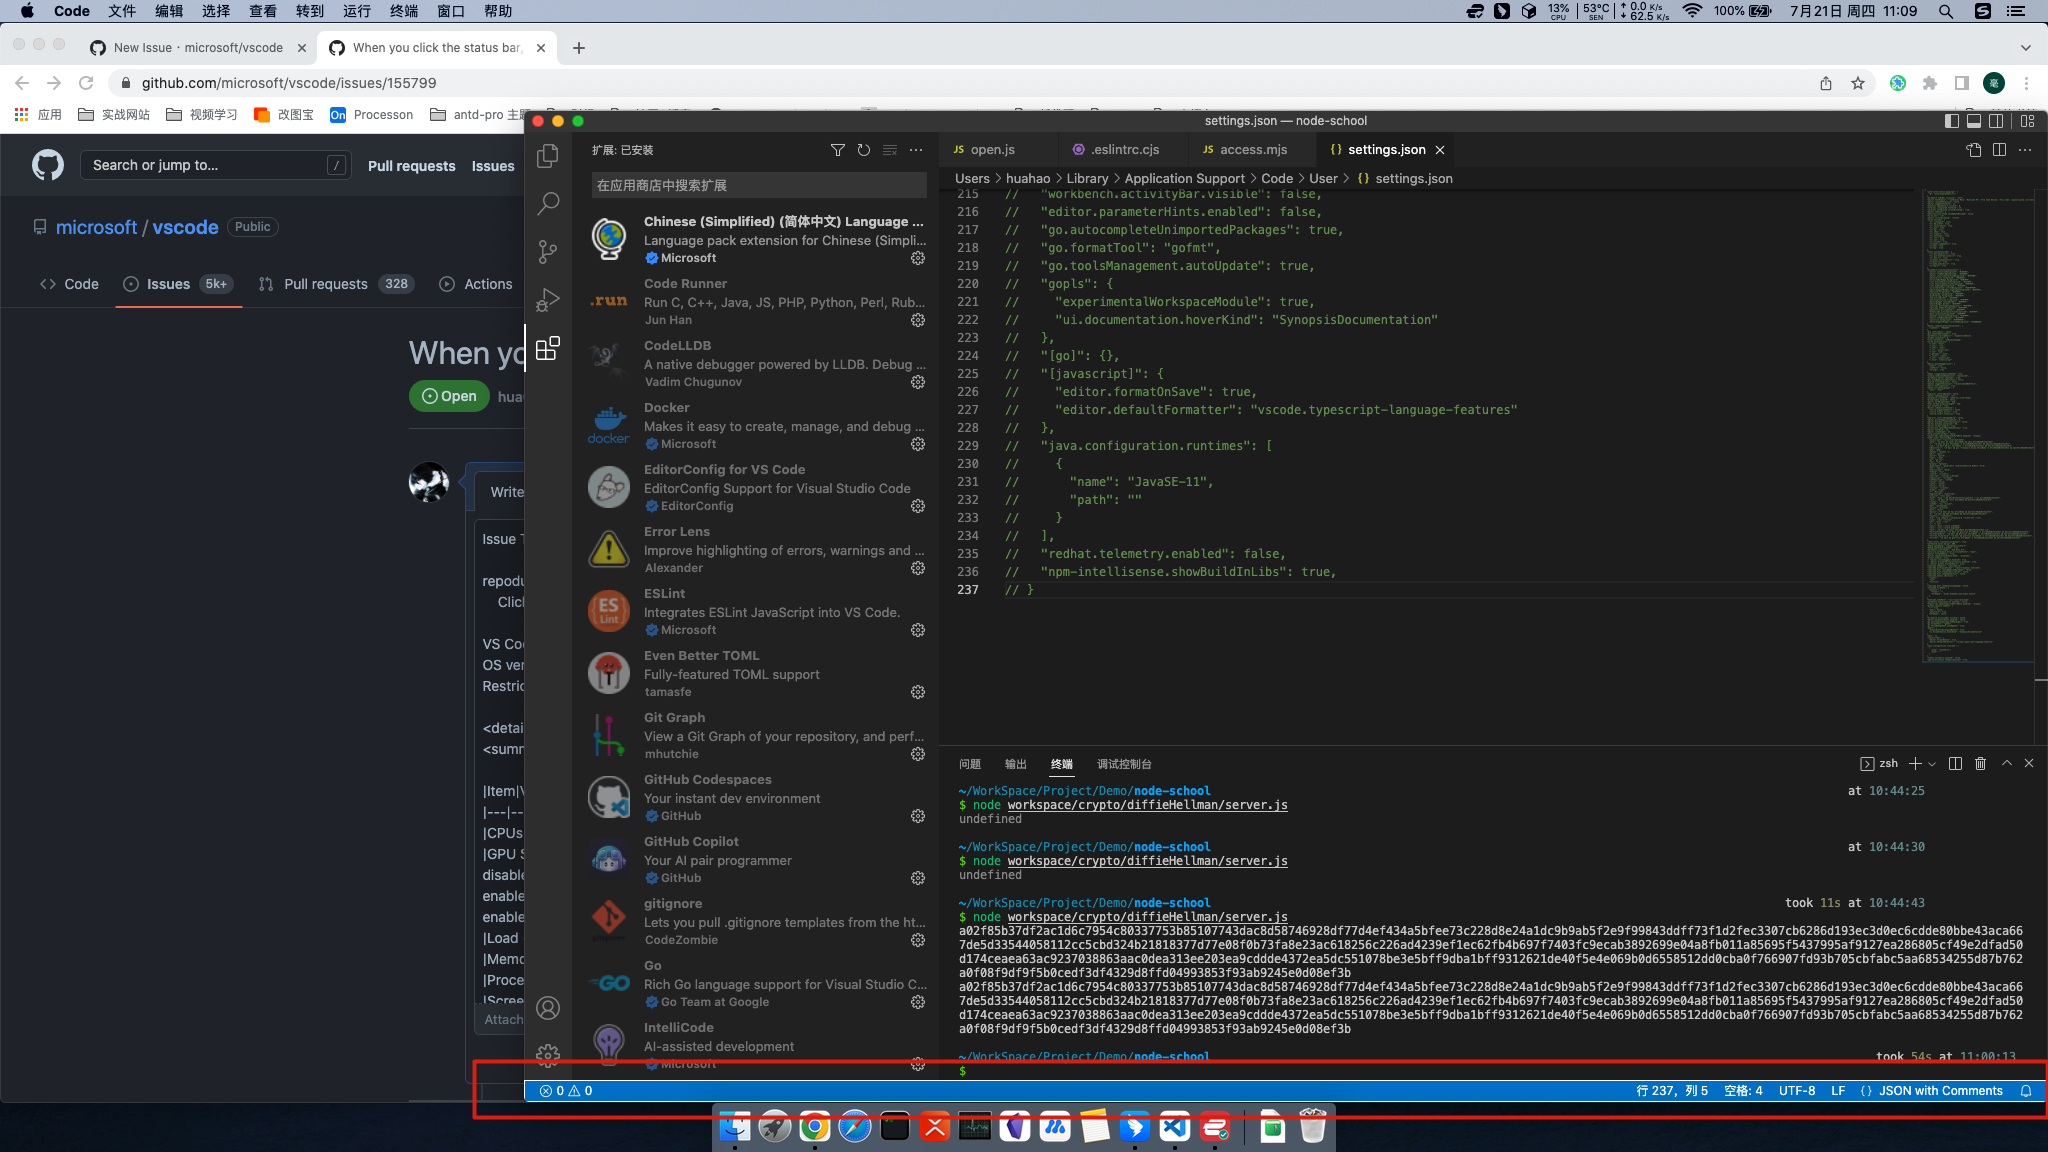The height and width of the screenshot is (1152, 2048).
Task: Select the Extensions view icon
Action: pos(548,348)
